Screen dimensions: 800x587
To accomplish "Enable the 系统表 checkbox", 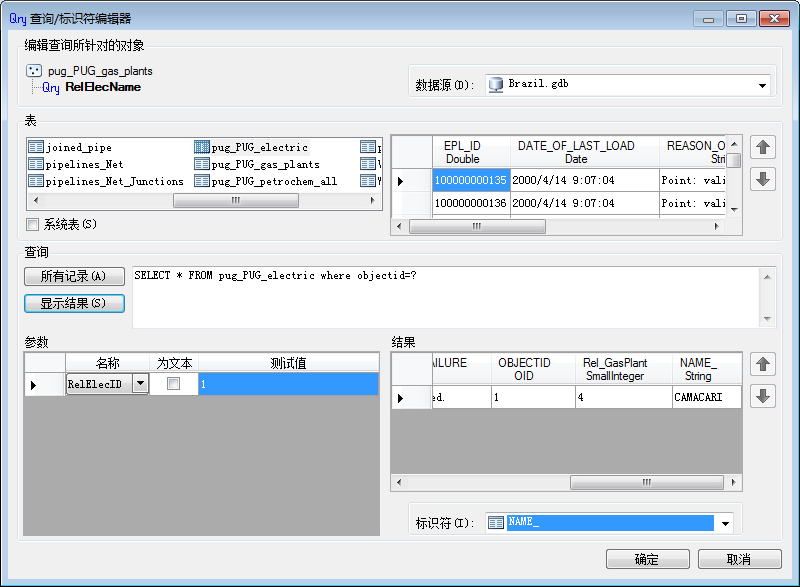I will (x=33, y=225).
